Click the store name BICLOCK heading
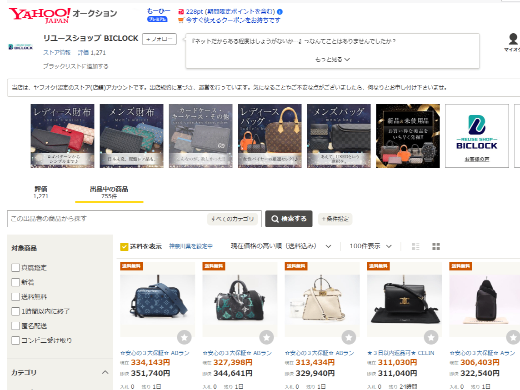Screen dimensions: 520x390 (x=91, y=38)
